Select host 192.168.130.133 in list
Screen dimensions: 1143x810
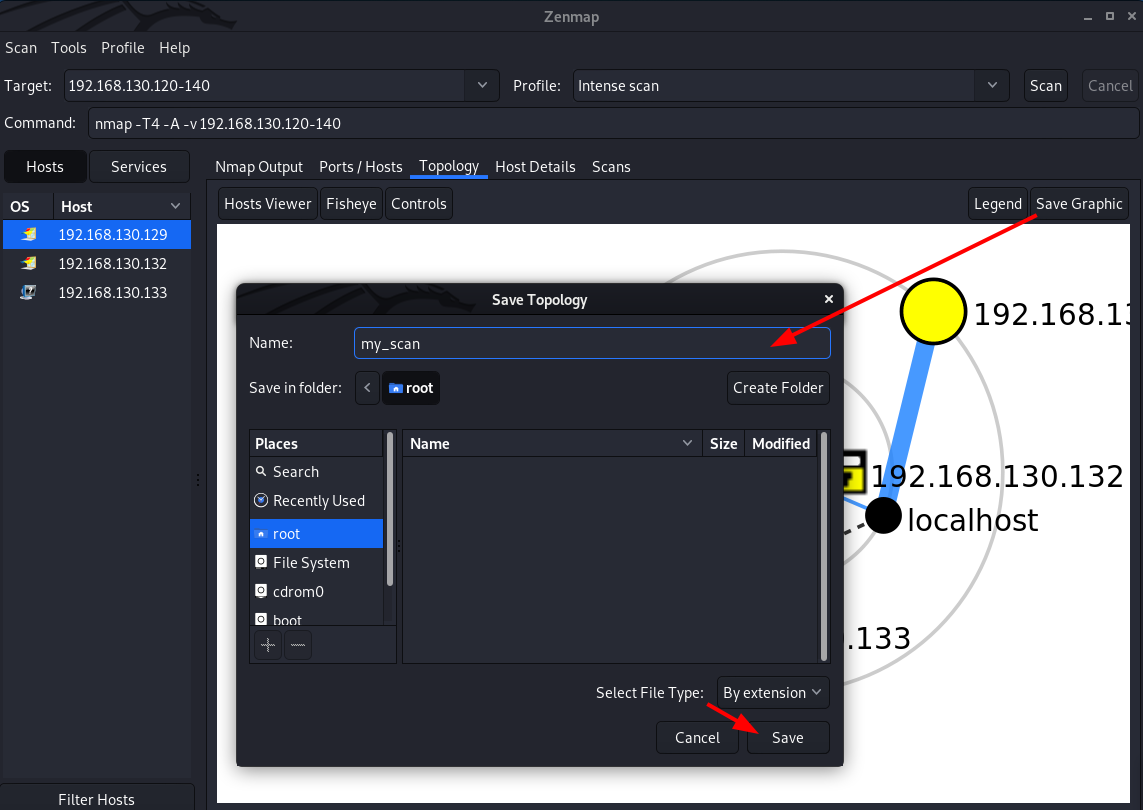[x=96, y=292]
